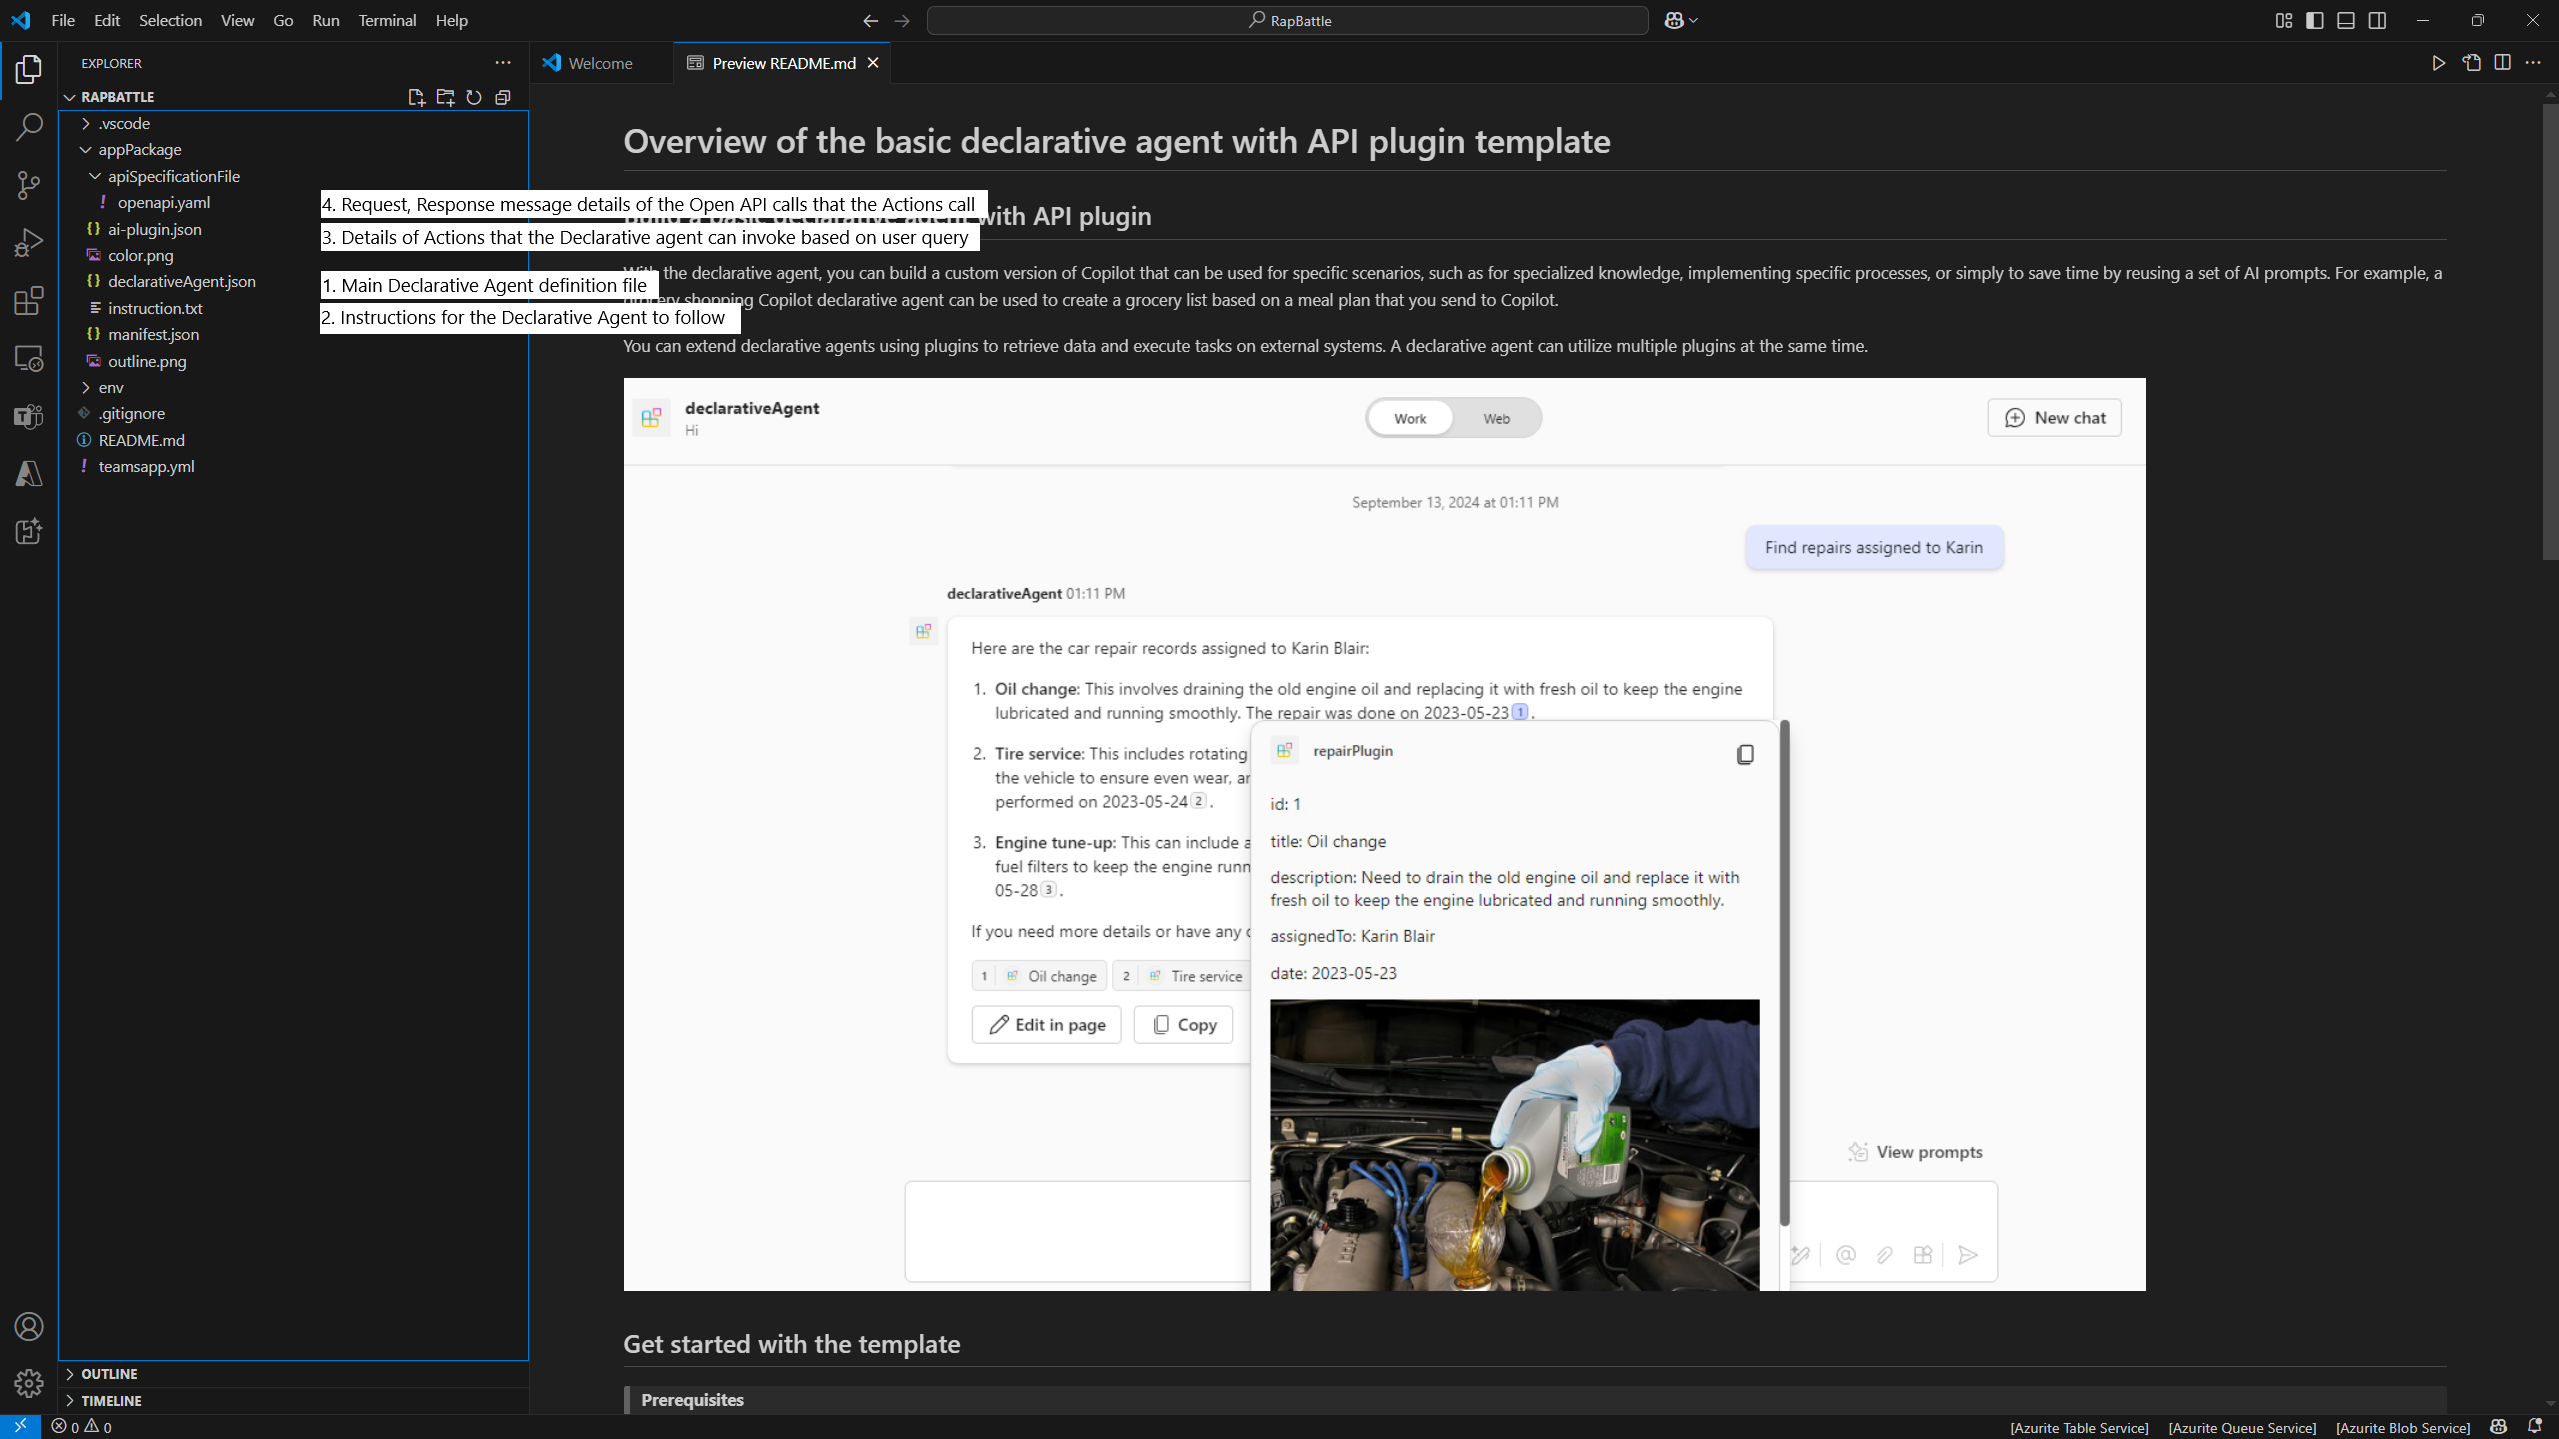This screenshot has height=1439, width=2559.
Task: Open the Search view in activity bar
Action: (x=29, y=127)
